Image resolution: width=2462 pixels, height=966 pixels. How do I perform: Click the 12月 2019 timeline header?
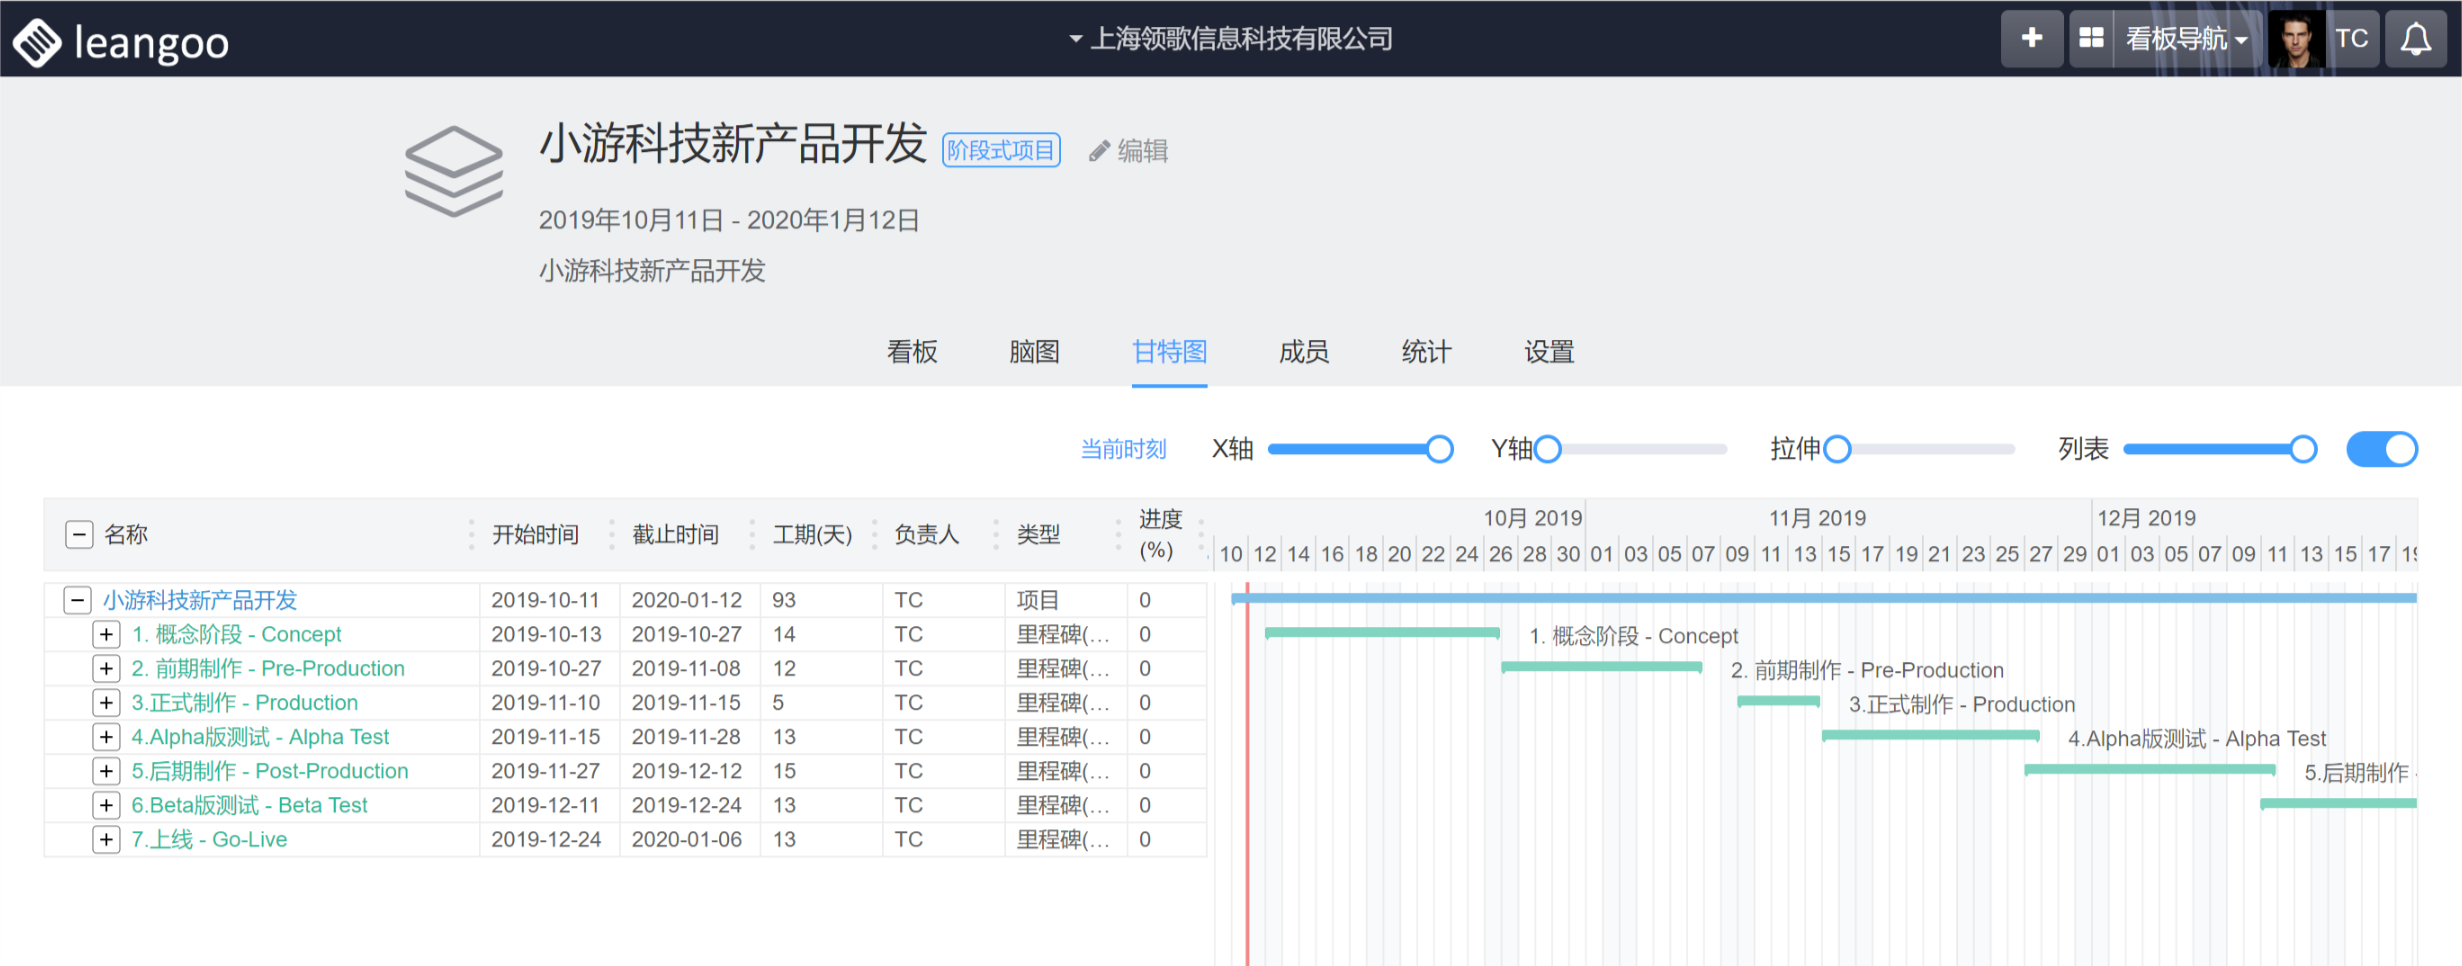2146,518
